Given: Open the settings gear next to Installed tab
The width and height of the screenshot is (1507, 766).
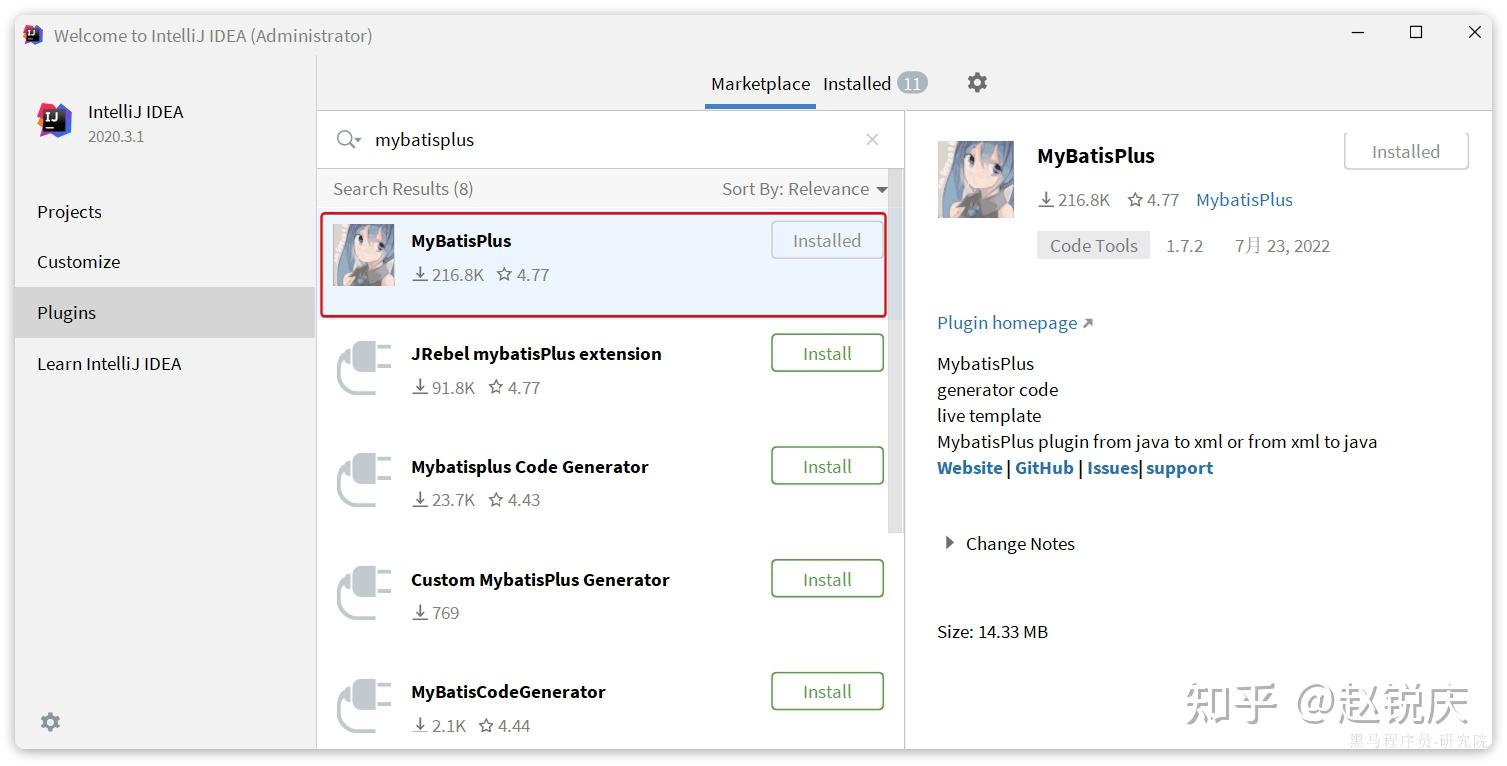Looking at the screenshot, I should coord(976,83).
